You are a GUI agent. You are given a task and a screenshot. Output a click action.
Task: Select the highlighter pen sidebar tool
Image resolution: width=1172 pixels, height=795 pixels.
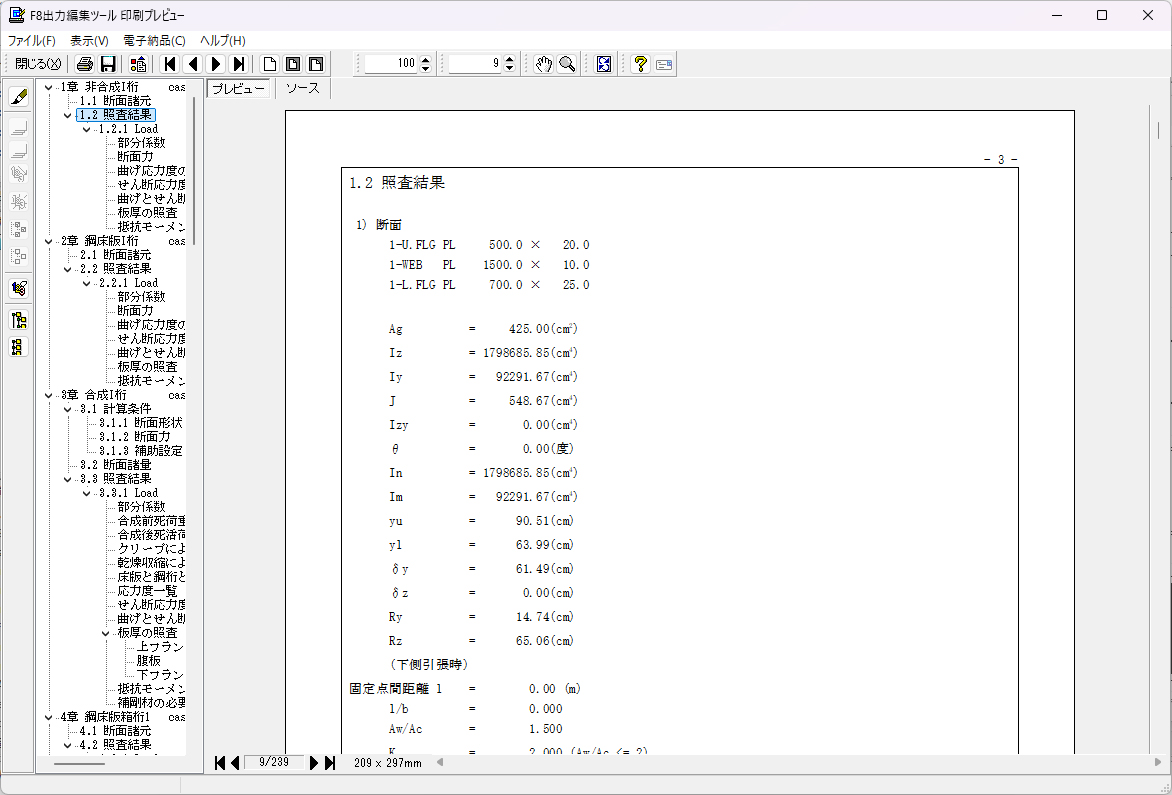point(19,96)
